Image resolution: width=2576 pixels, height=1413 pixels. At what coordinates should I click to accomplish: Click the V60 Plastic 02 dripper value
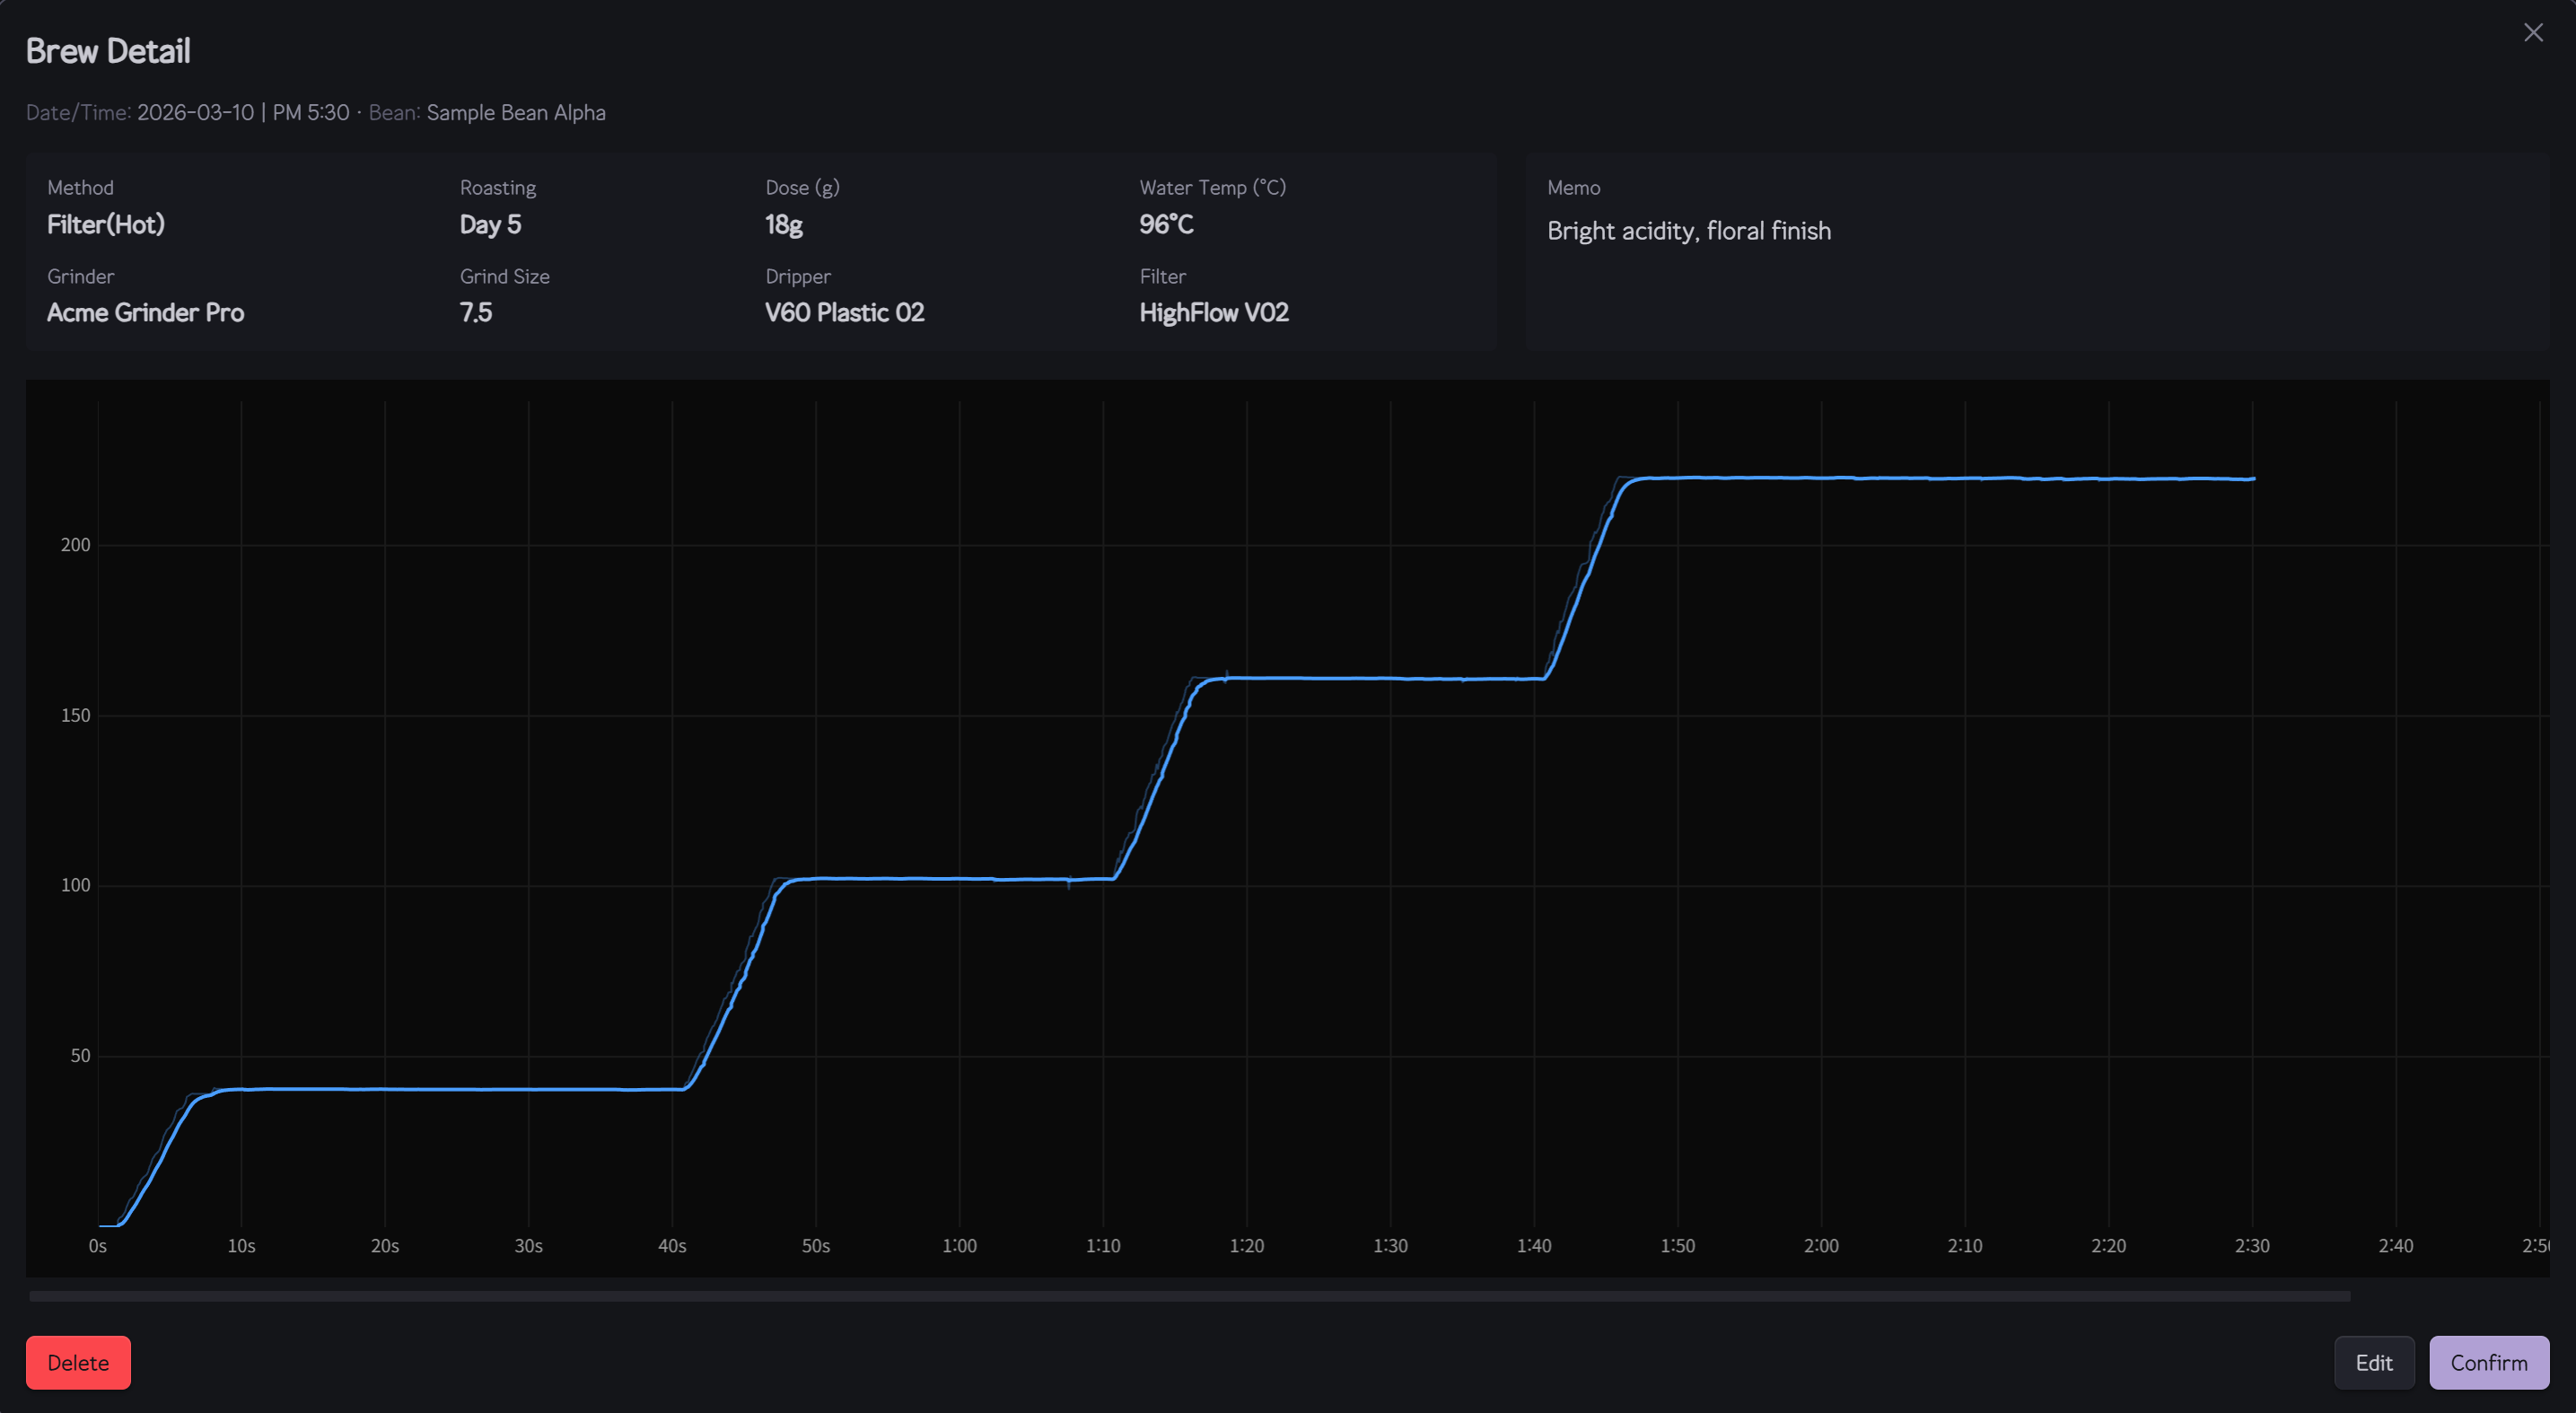pos(843,312)
